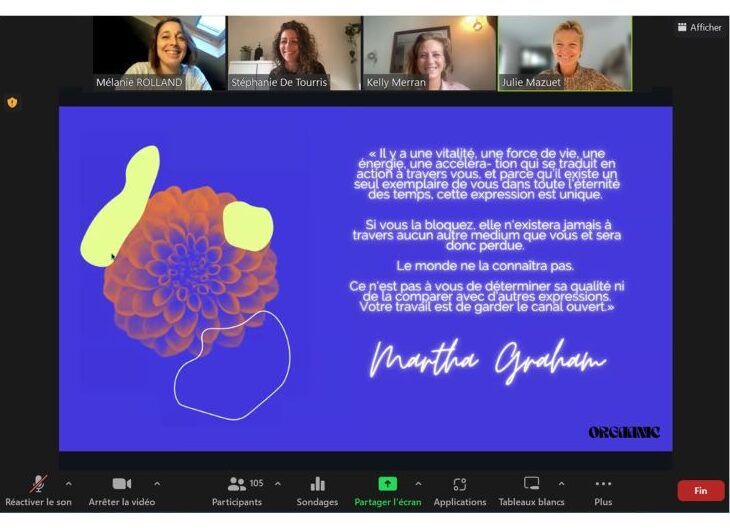The width and height of the screenshot is (730, 530).
Task: Click the muted microphone icon to unmute
Action: point(37,484)
